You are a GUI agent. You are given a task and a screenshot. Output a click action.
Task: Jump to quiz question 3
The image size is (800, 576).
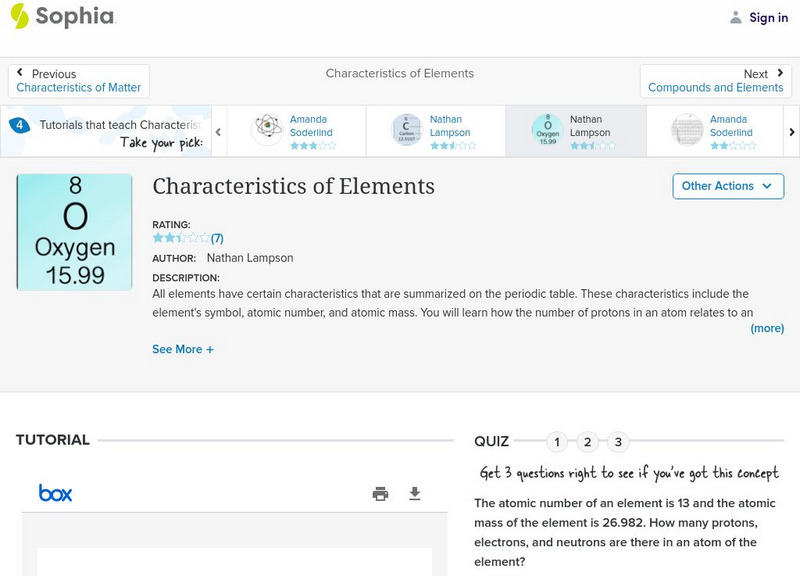tap(618, 442)
